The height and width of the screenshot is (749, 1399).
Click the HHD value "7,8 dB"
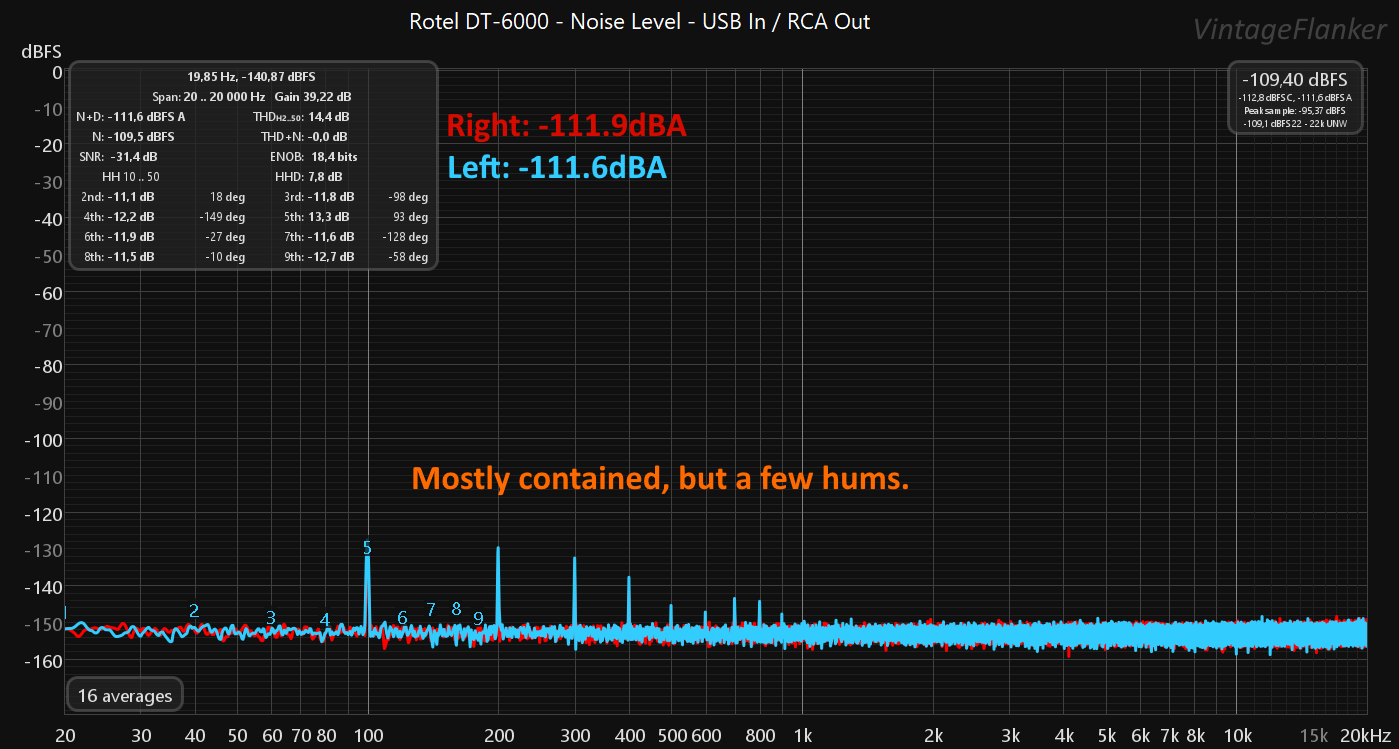click(325, 177)
